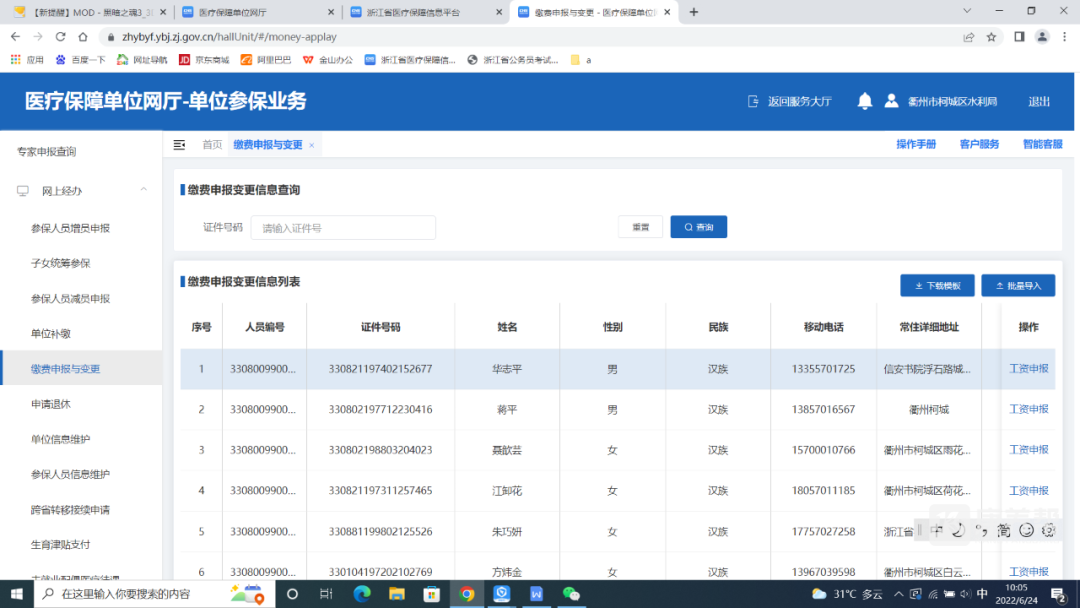The width and height of the screenshot is (1080, 608).
Task: Select 申请退休 in sidebar
Action: click(51, 404)
